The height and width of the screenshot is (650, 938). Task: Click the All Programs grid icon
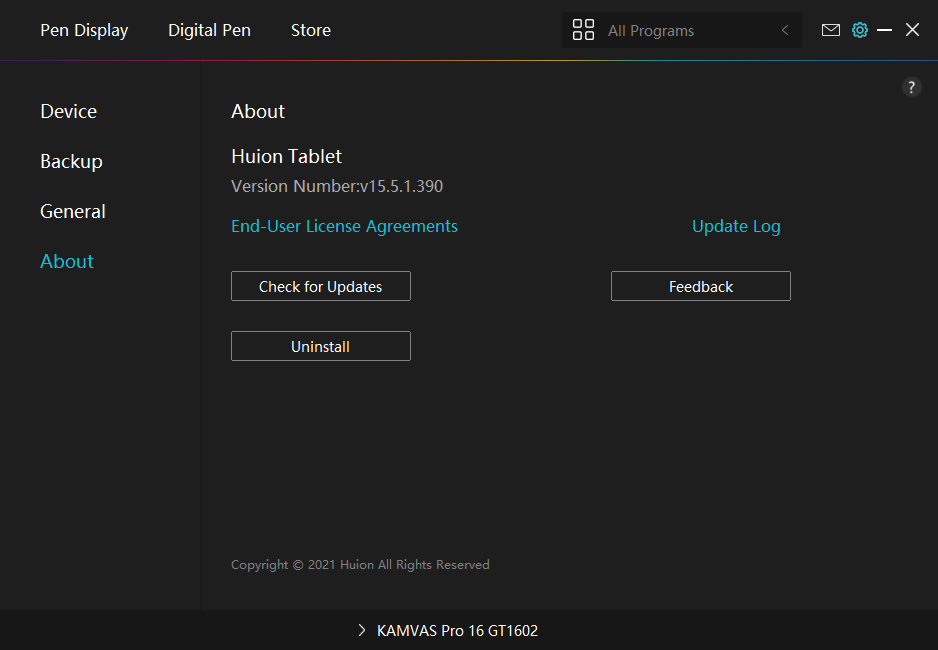pyautogui.click(x=583, y=30)
